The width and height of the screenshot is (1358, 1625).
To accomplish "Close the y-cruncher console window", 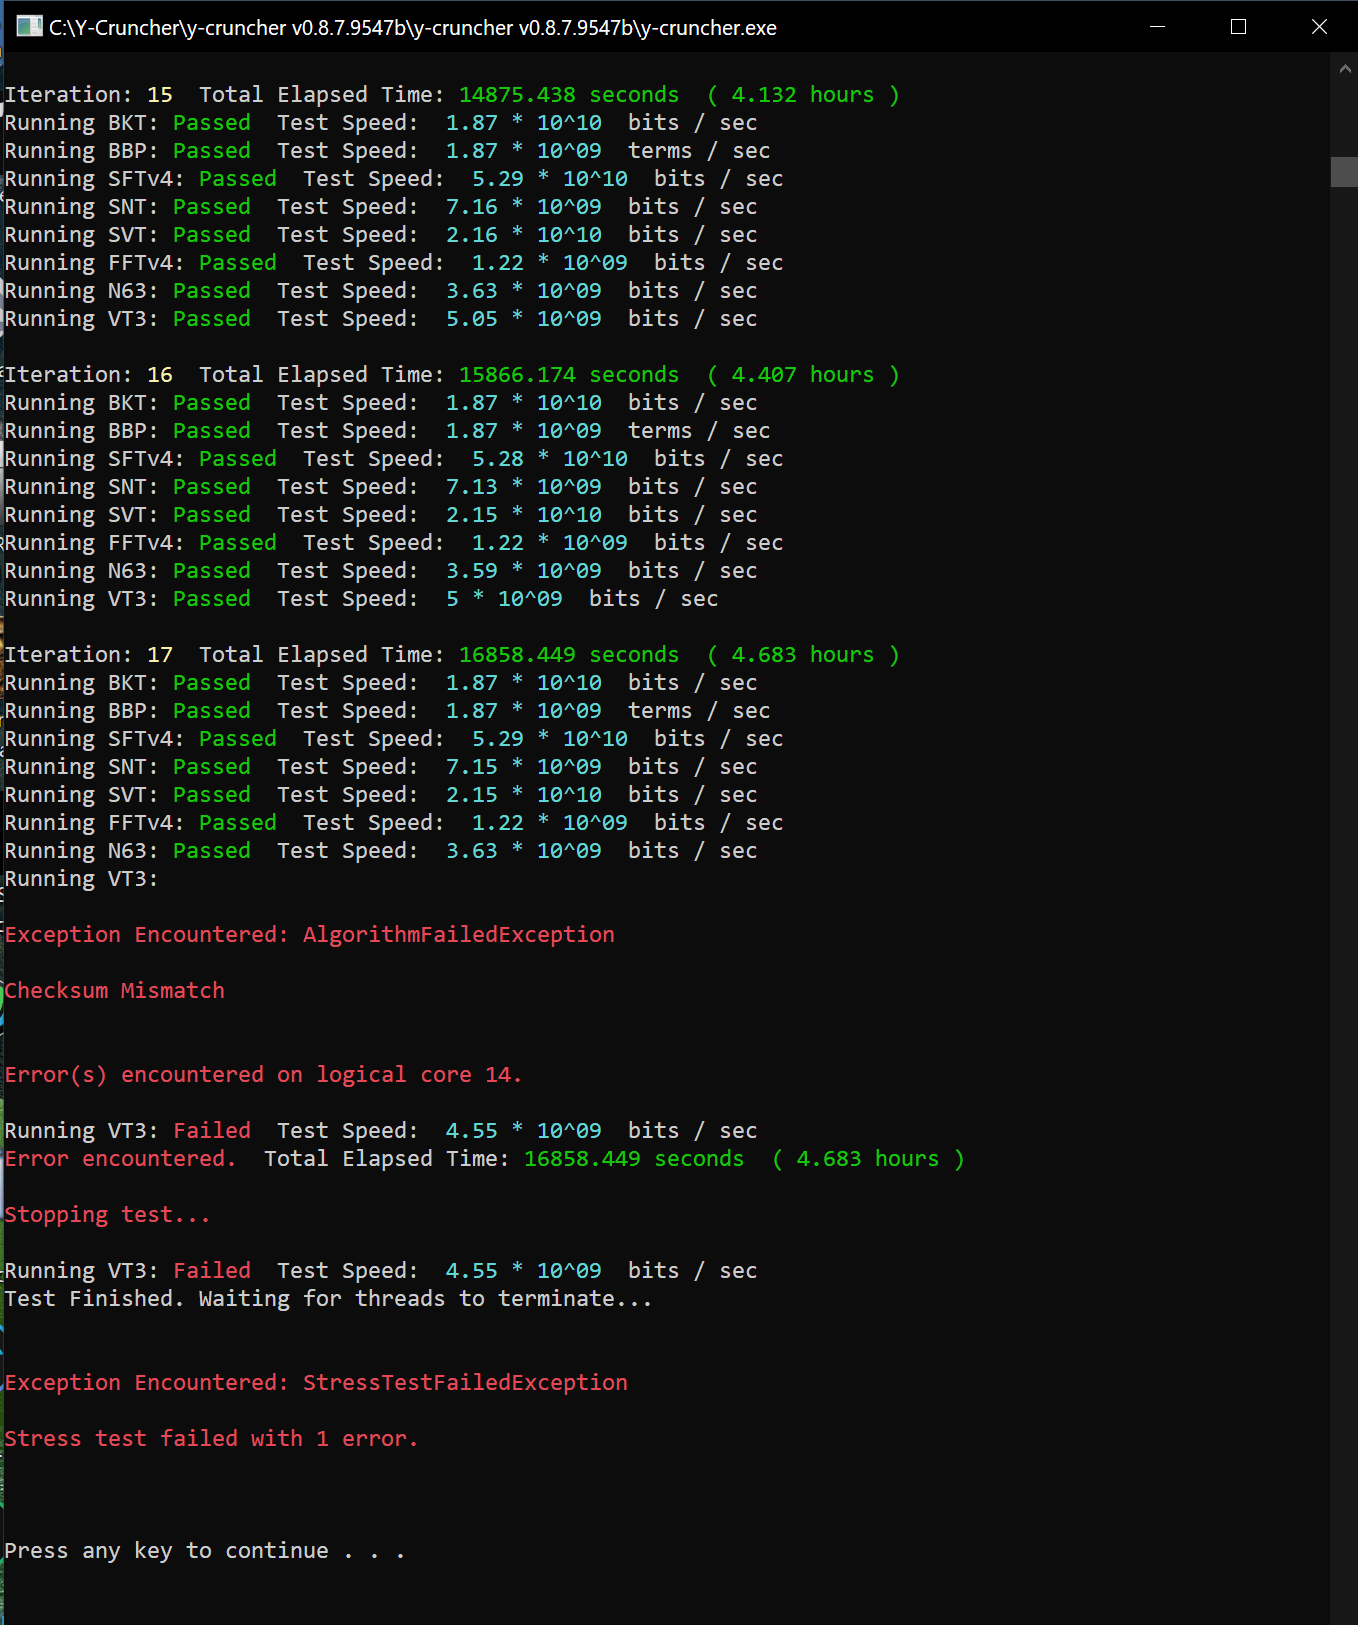I will (x=1319, y=27).
